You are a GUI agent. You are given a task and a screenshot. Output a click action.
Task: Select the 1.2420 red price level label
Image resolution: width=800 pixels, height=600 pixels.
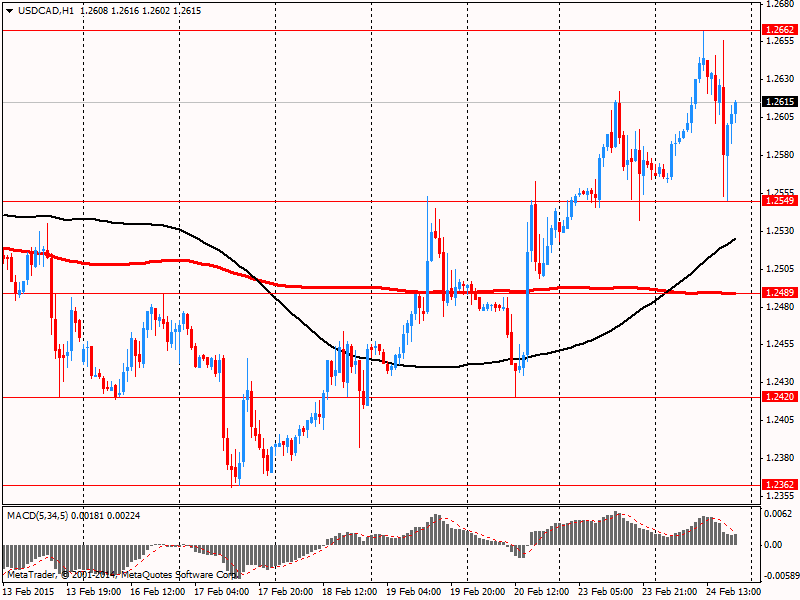pos(779,396)
